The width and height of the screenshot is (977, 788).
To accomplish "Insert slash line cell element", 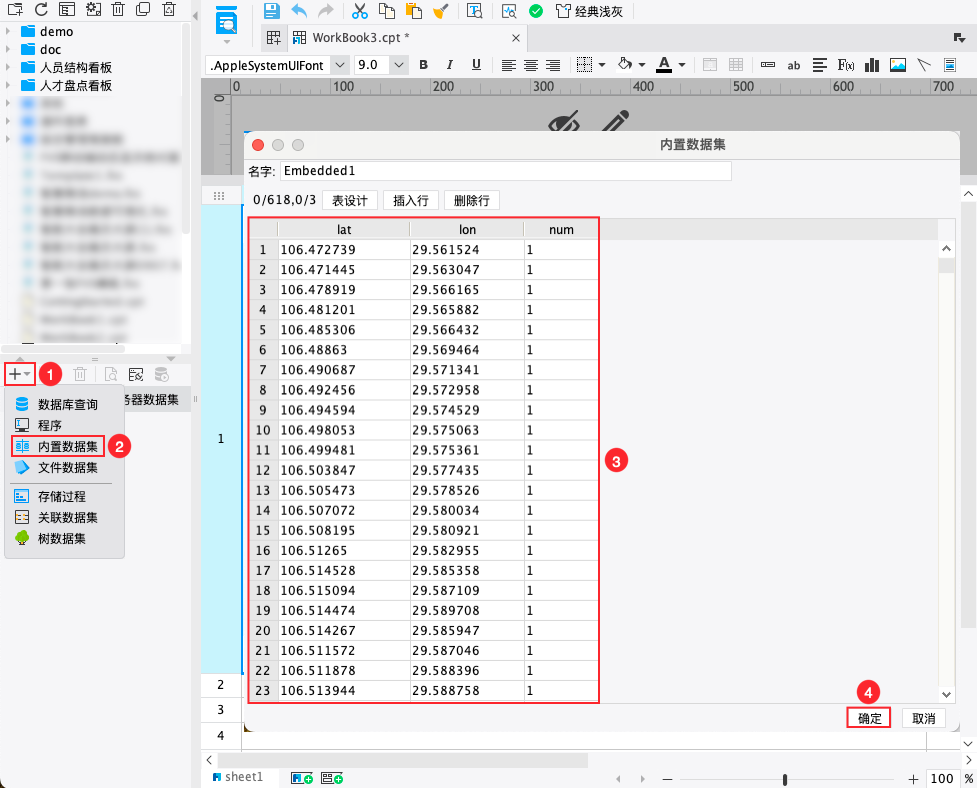I will click(924, 65).
